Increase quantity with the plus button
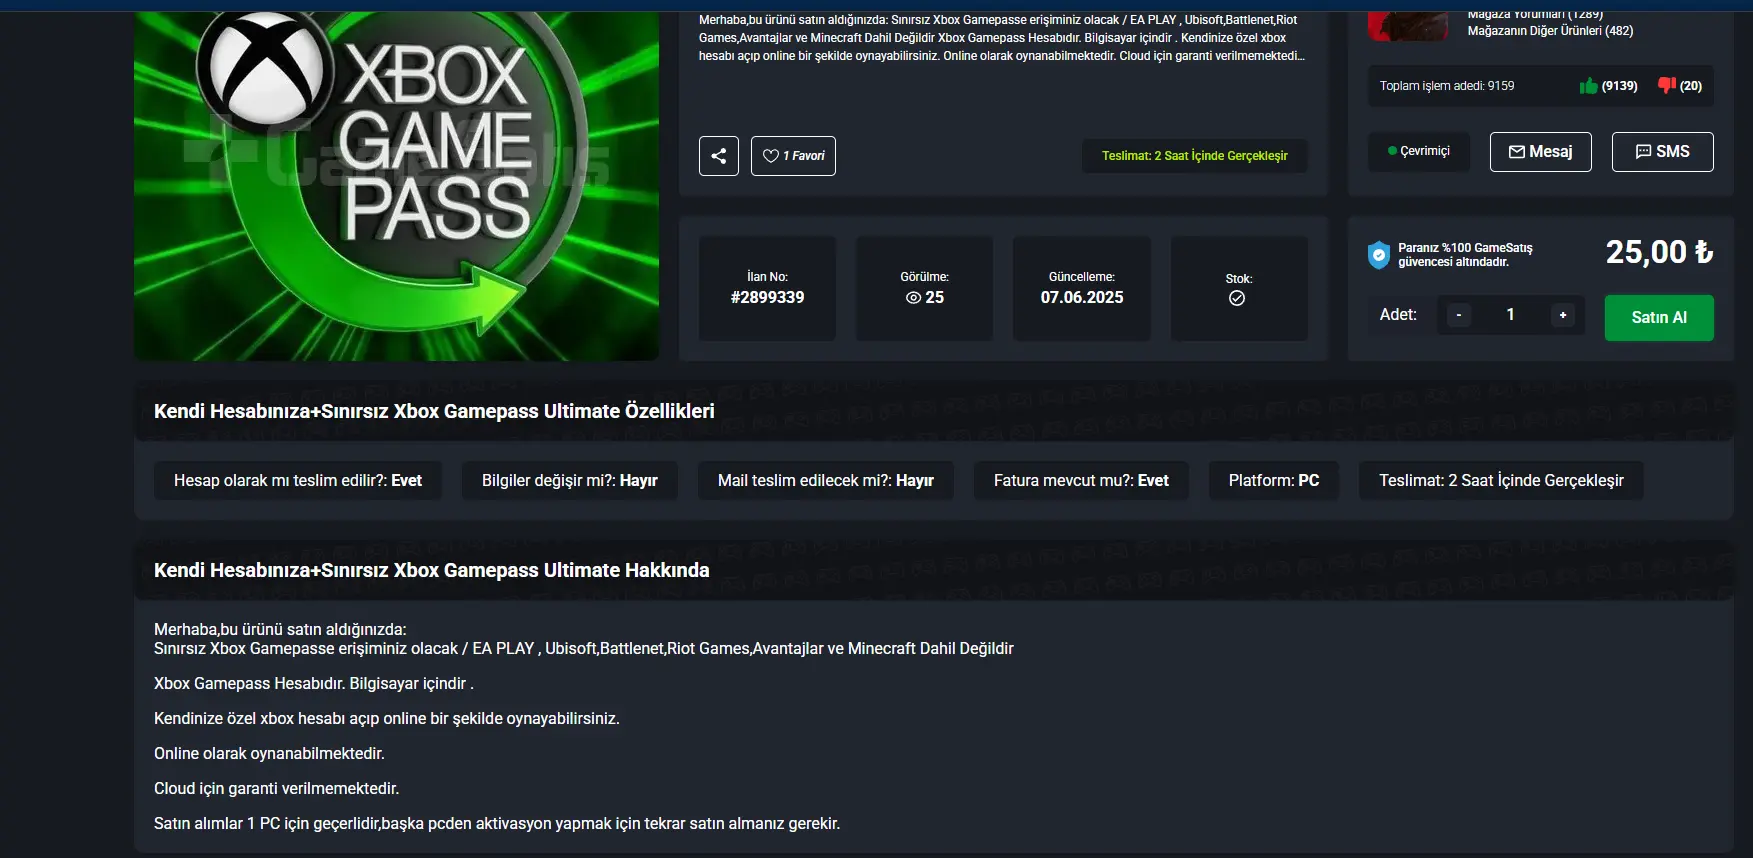This screenshot has width=1753, height=858. coord(1563,315)
